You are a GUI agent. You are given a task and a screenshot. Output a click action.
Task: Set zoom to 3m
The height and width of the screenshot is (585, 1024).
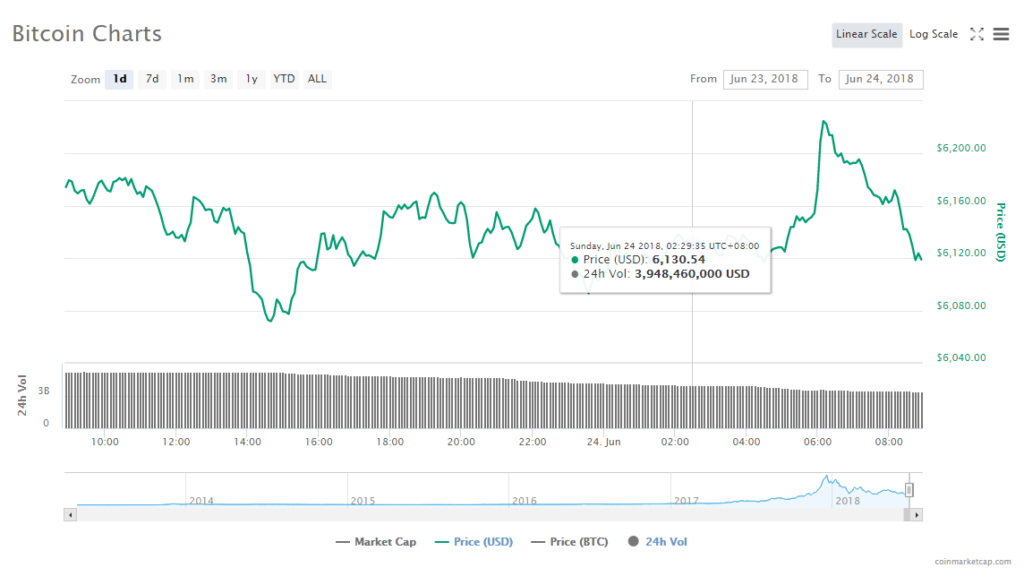tap(218, 79)
